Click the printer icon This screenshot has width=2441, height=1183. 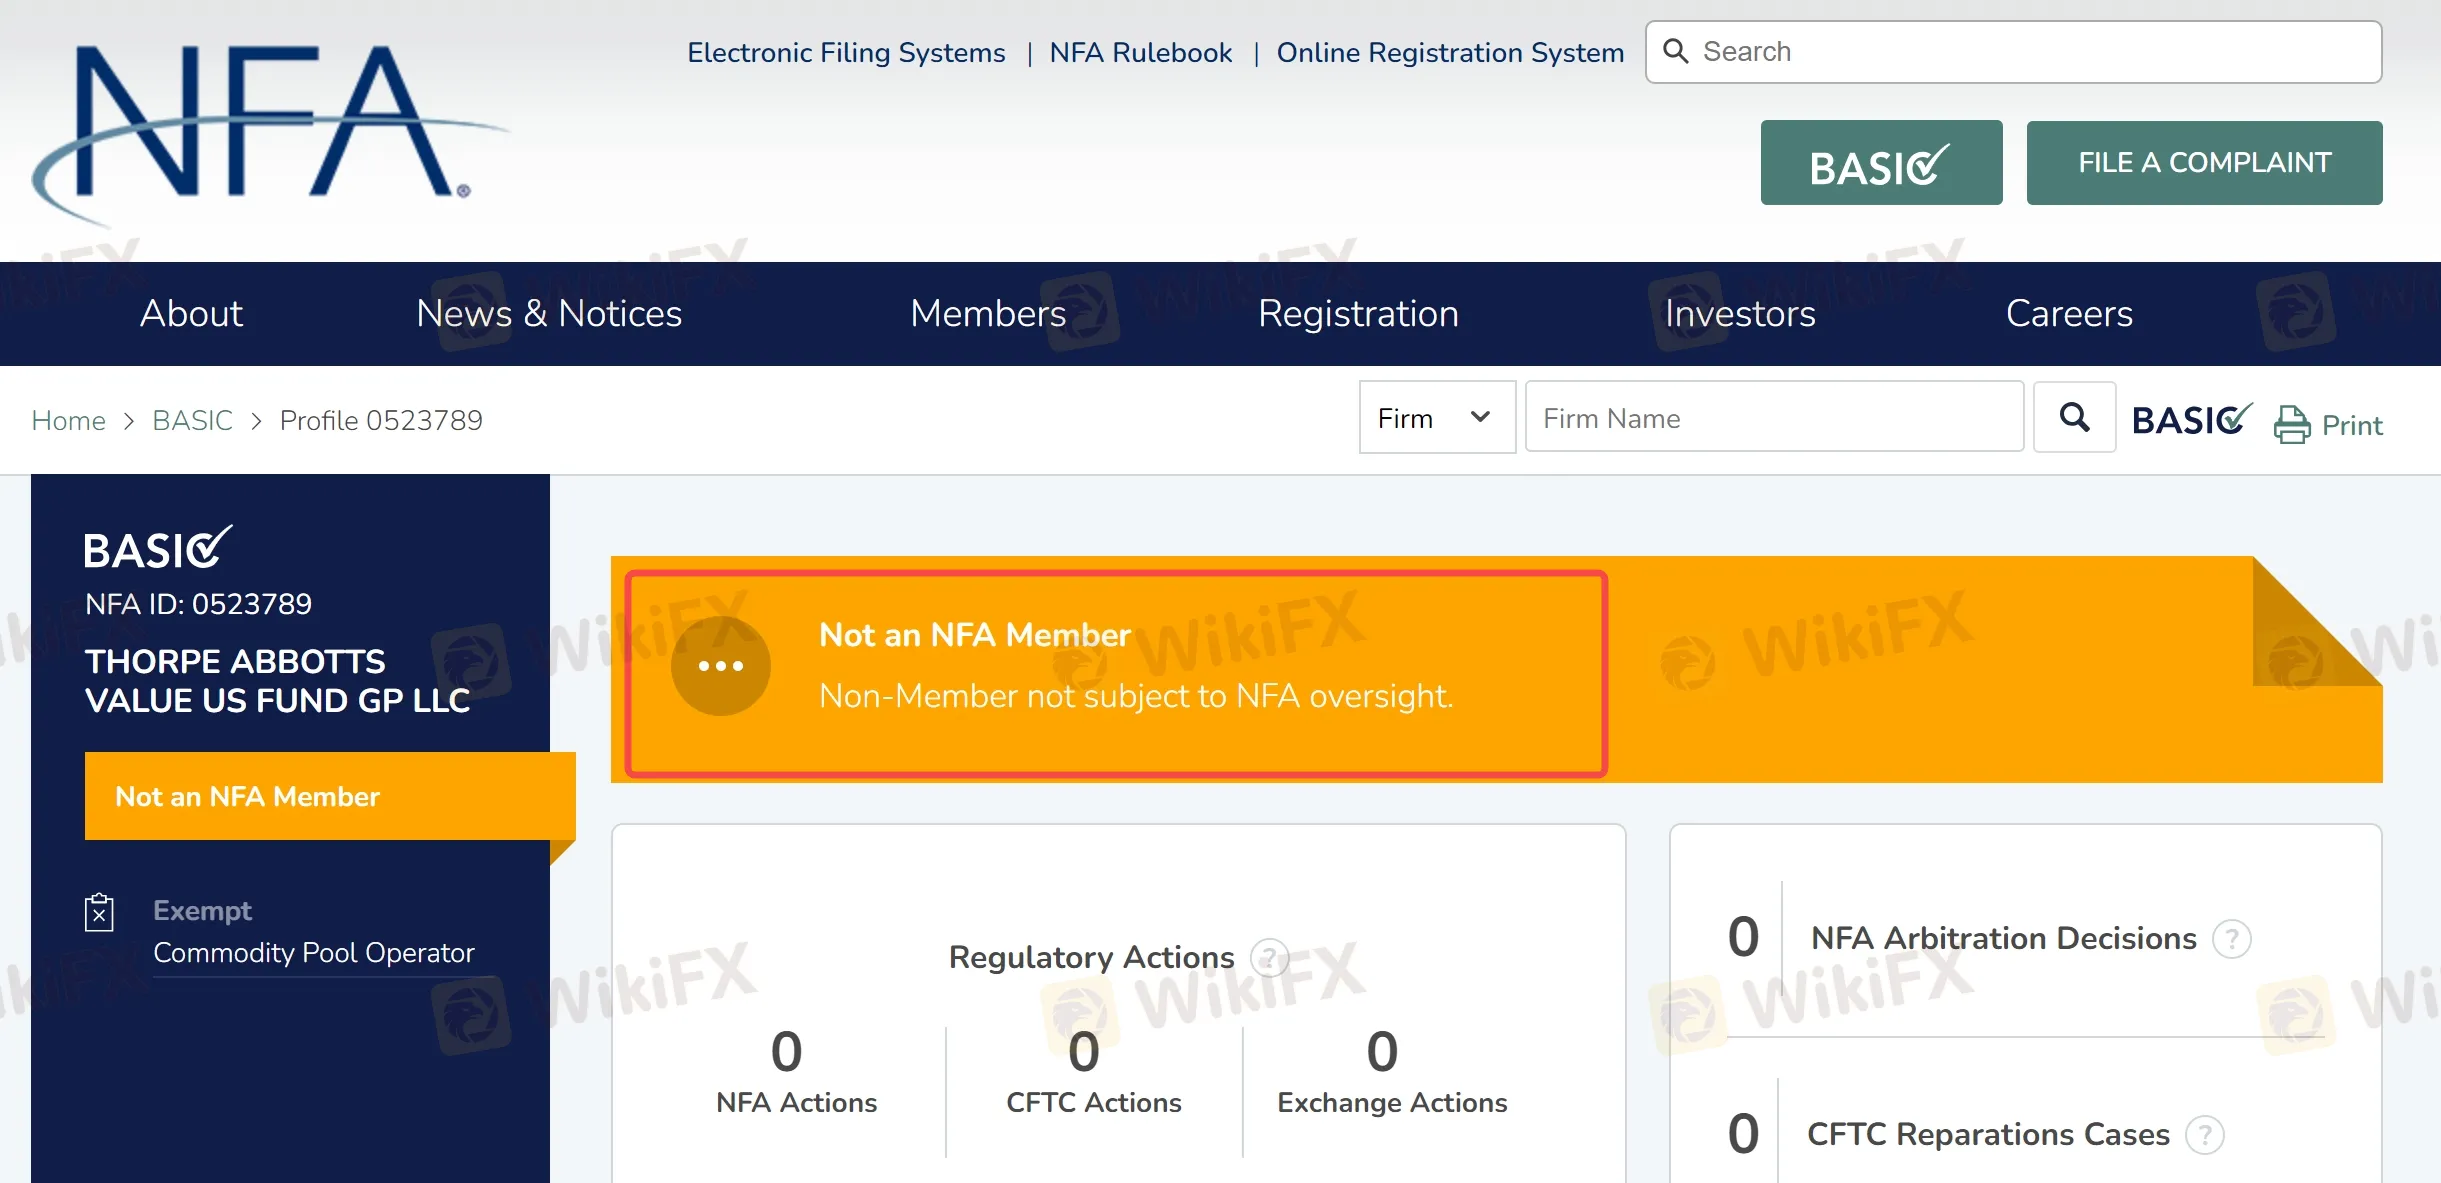point(2292,424)
